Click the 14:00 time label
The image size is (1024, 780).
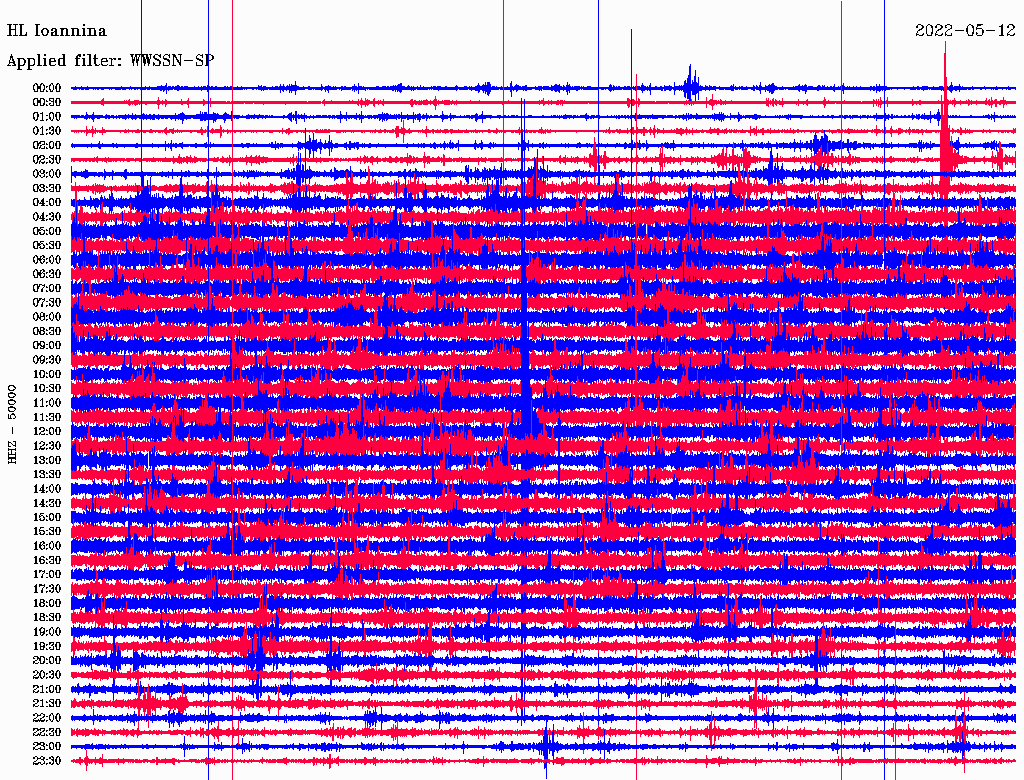tap(47, 489)
